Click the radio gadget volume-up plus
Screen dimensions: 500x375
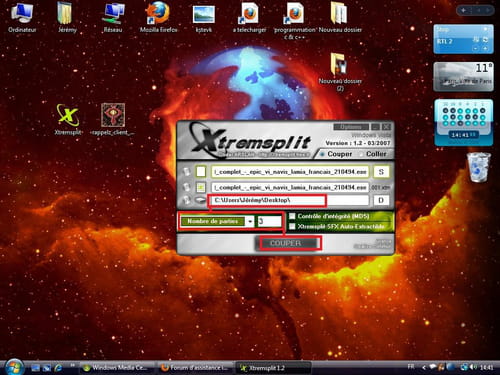(485, 49)
